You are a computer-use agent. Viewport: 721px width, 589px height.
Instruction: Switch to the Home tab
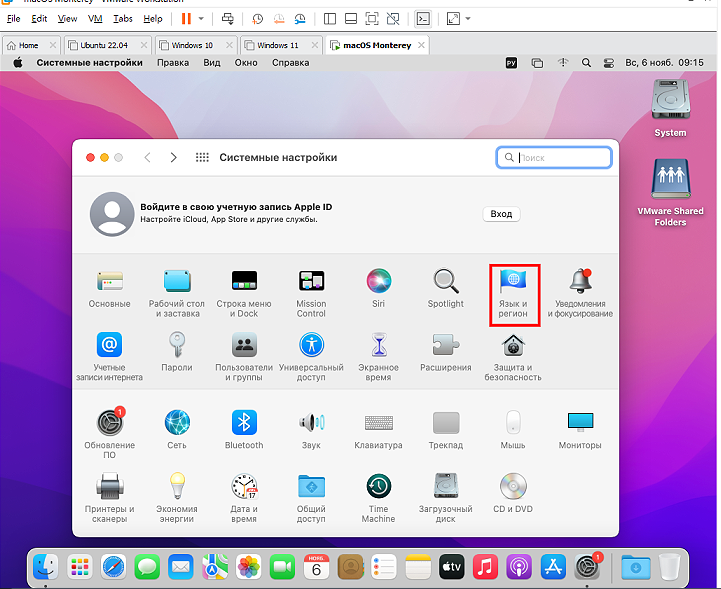pyautogui.click(x=29, y=45)
